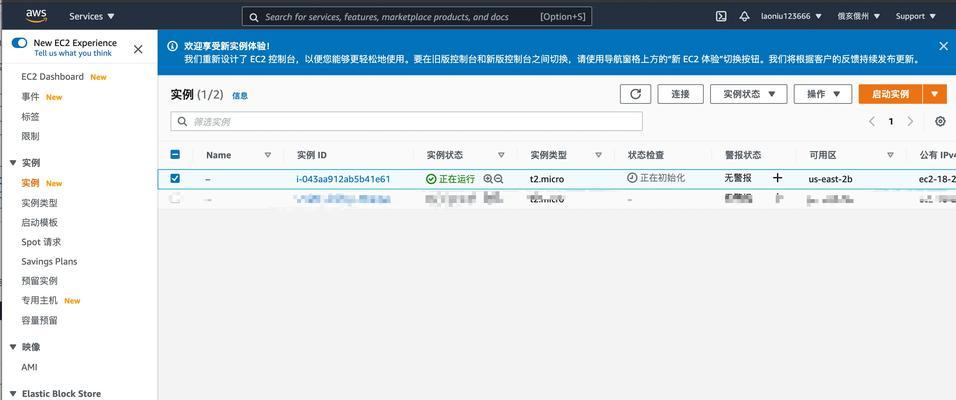Collapse Elastic Block Store section
The image size is (956, 400).
pos(13,394)
